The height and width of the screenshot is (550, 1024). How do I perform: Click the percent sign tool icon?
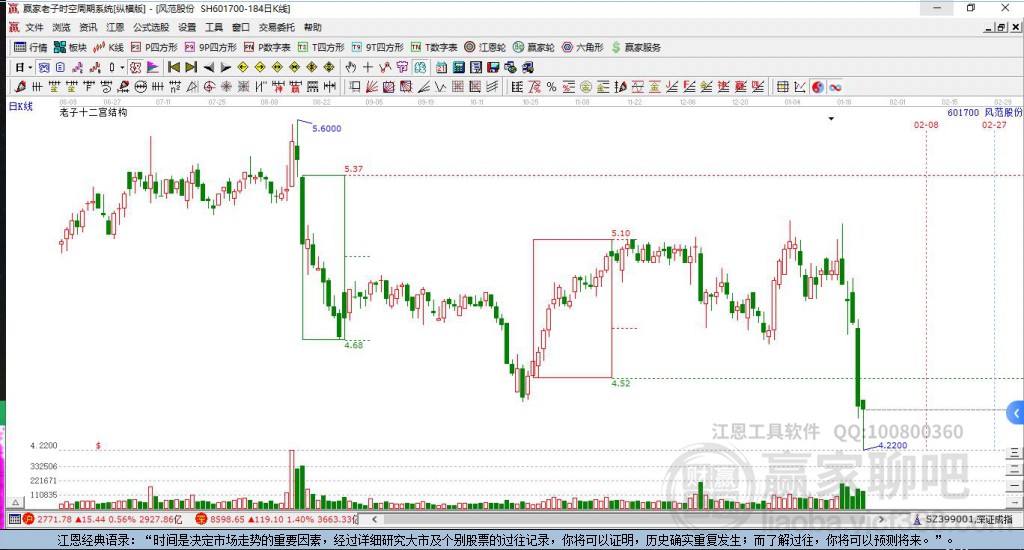pos(551,87)
